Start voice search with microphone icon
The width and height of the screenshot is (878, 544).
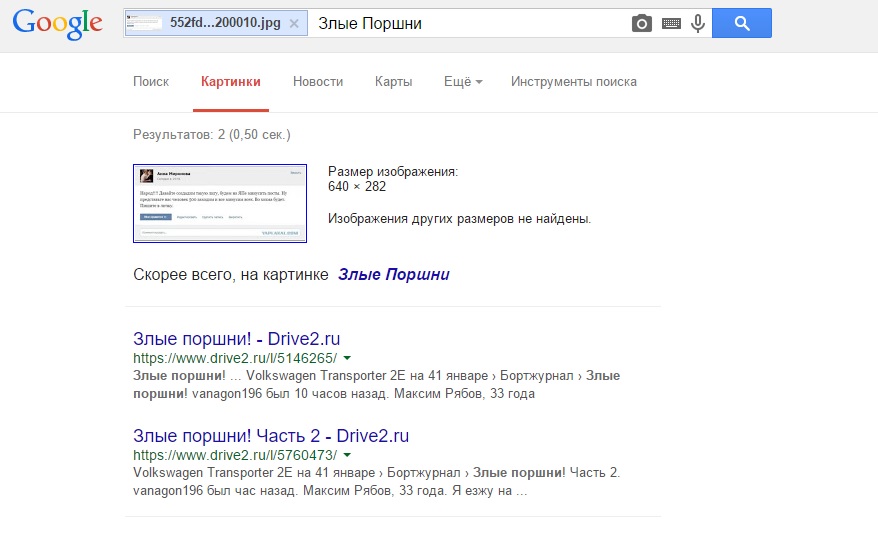(x=698, y=24)
